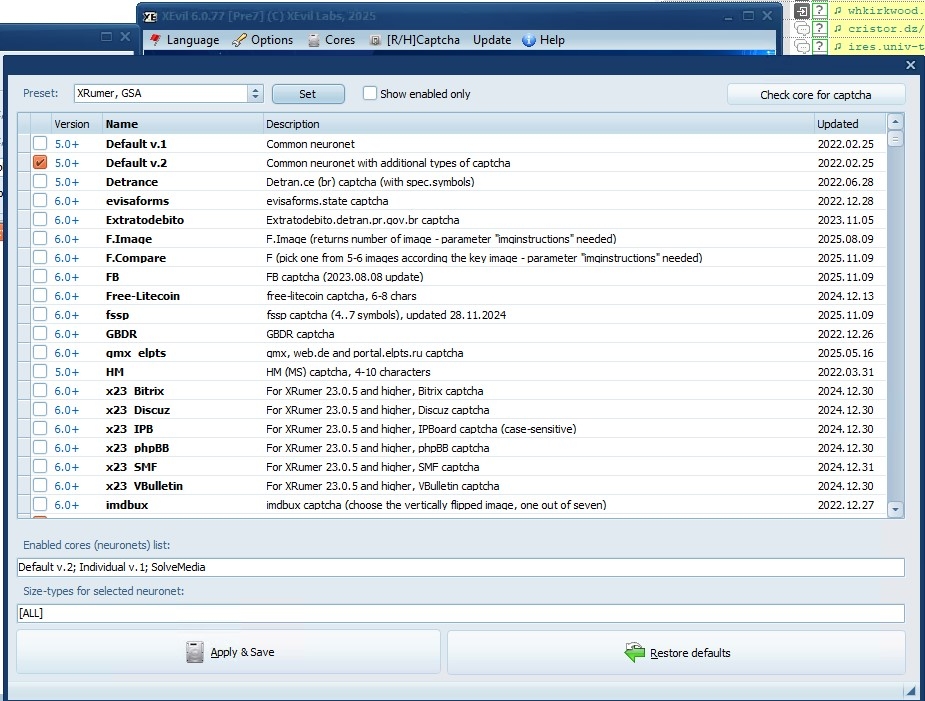This screenshot has height=701, width=925.
Task: Click the Apply & Save disk icon
Action: point(196,652)
